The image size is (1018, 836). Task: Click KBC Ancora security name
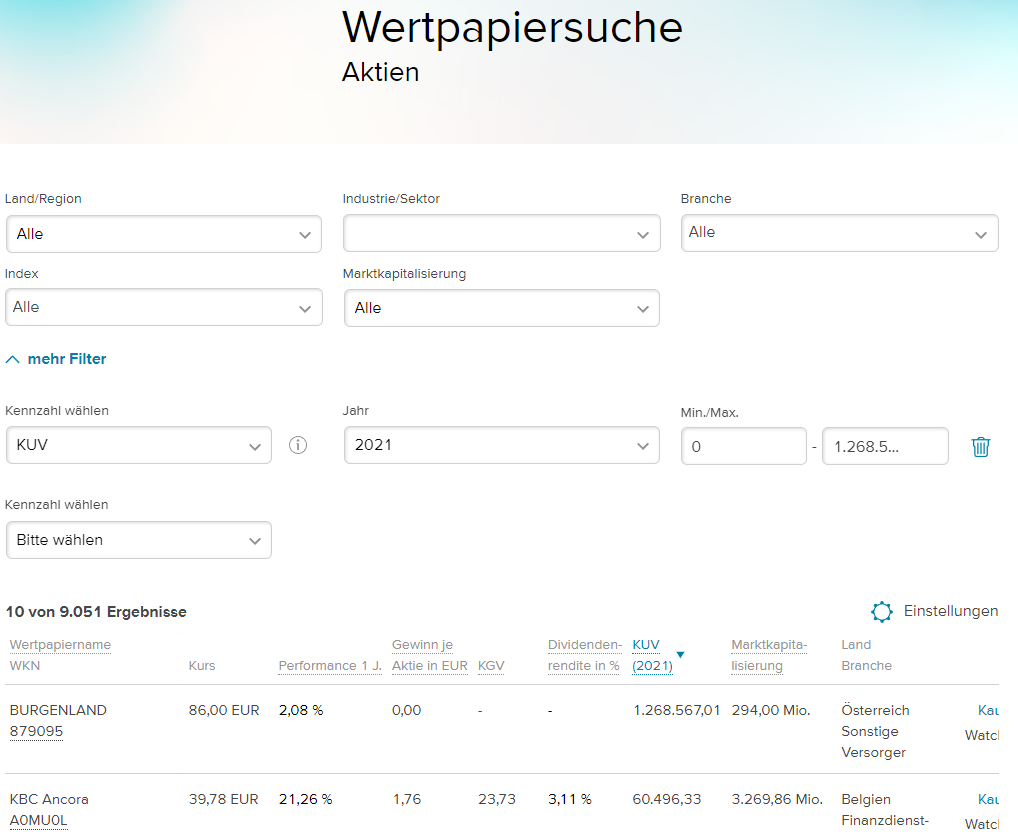click(x=49, y=800)
